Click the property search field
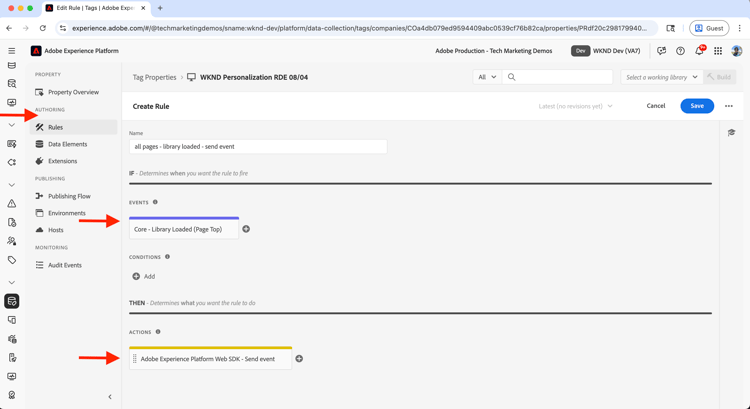Viewport: 750px width, 409px height. [x=557, y=77]
